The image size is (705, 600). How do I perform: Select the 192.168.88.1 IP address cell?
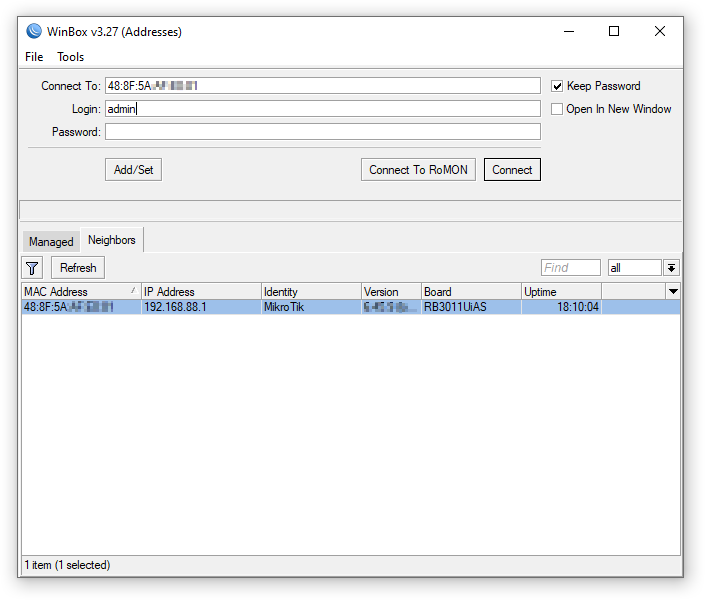pyautogui.click(x=201, y=307)
